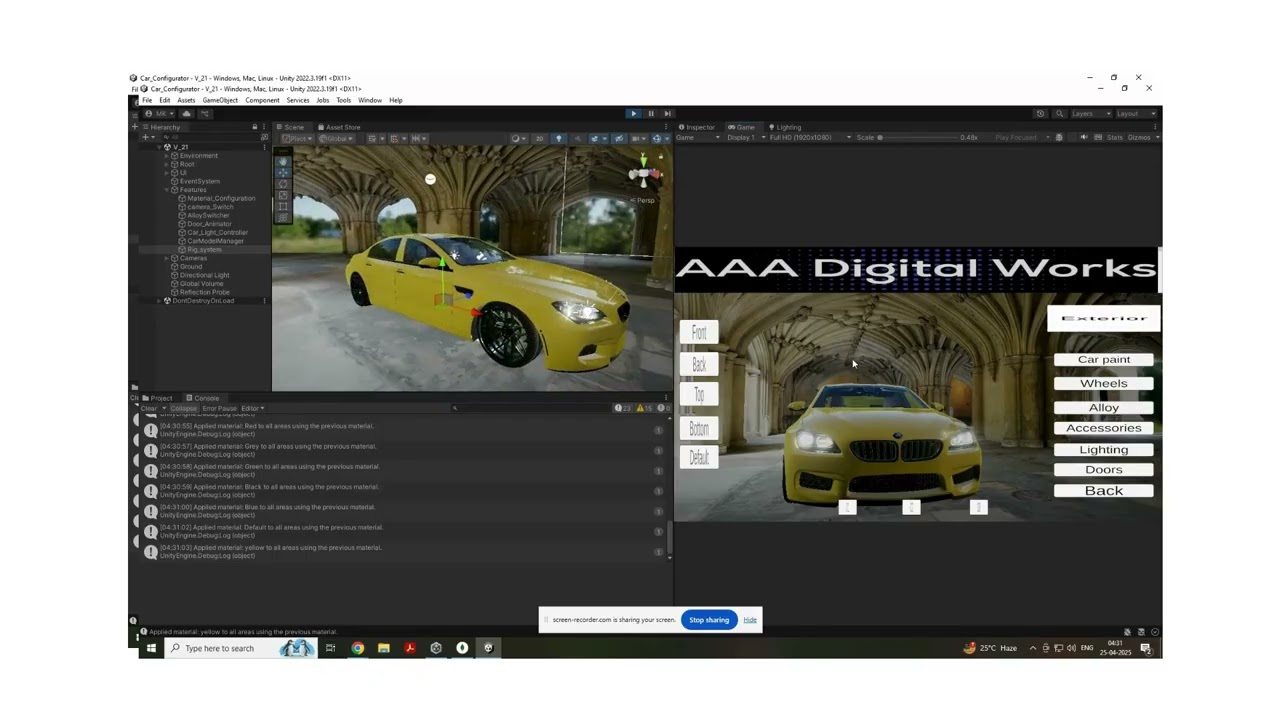Toggle error count filter in Console
Viewport: 1280px width, 720px height.
tap(663, 408)
